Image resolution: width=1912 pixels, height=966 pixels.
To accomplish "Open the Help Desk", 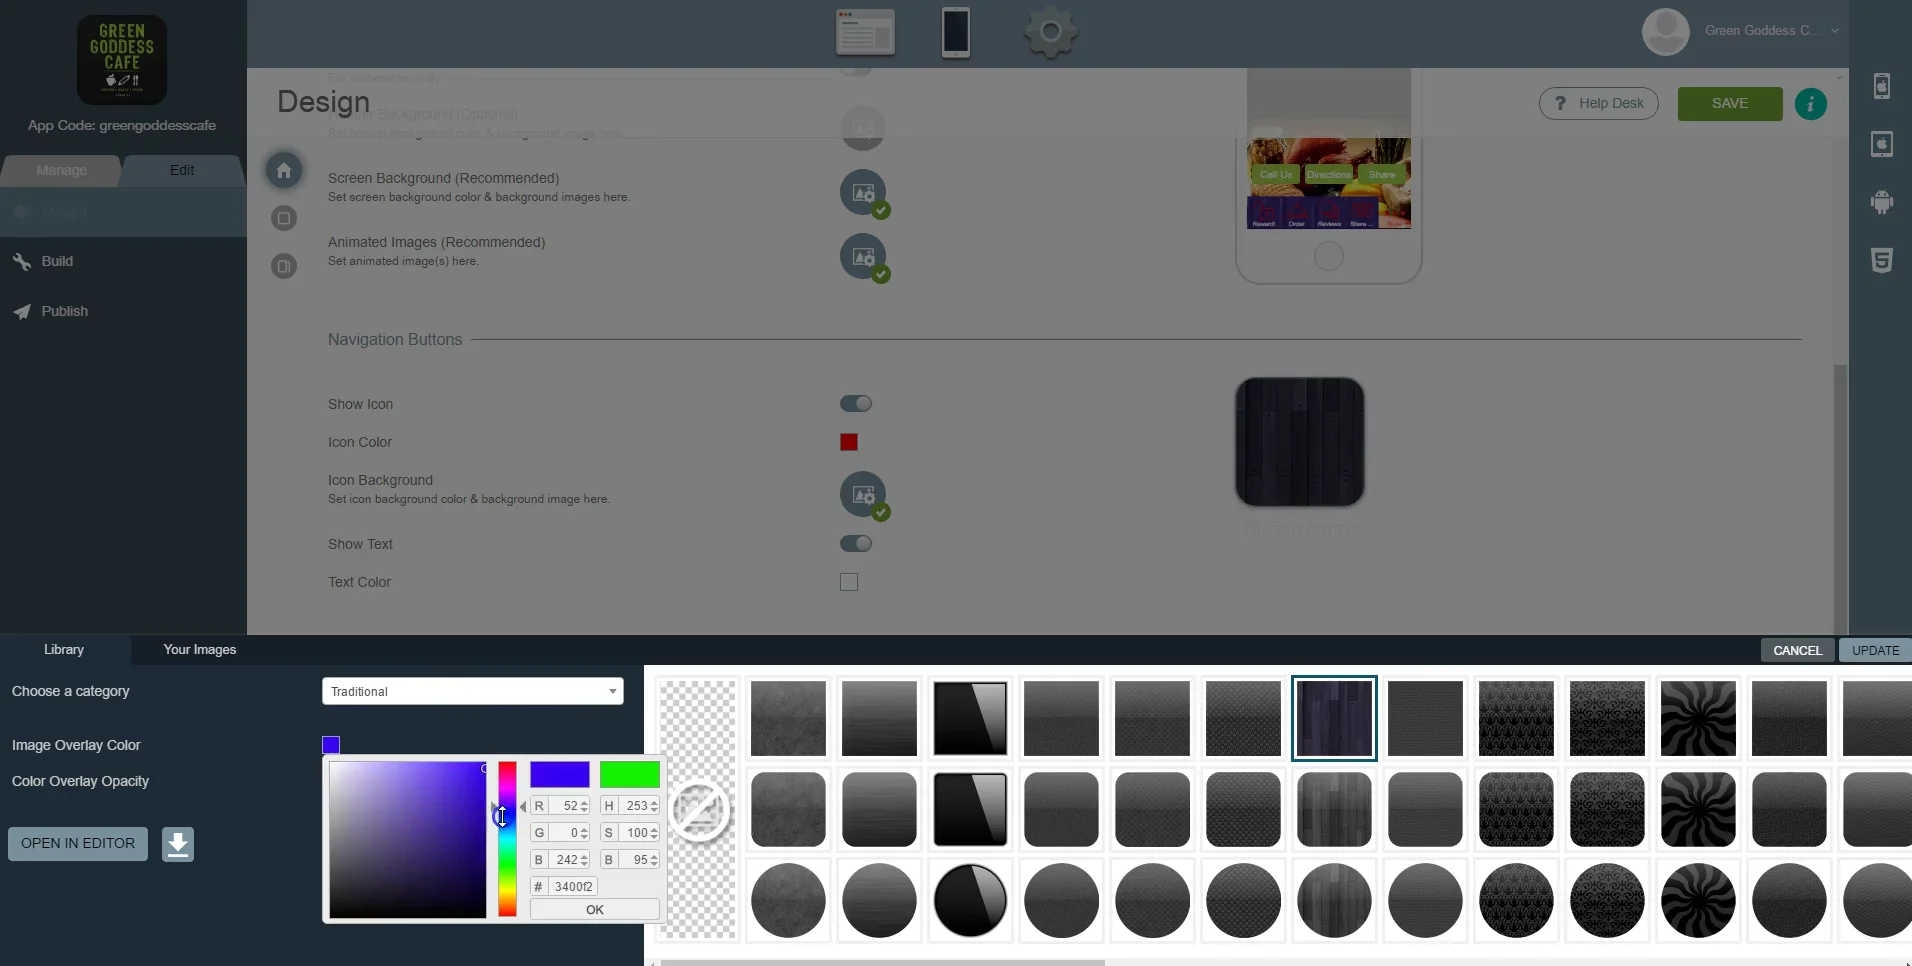I will 1598,103.
